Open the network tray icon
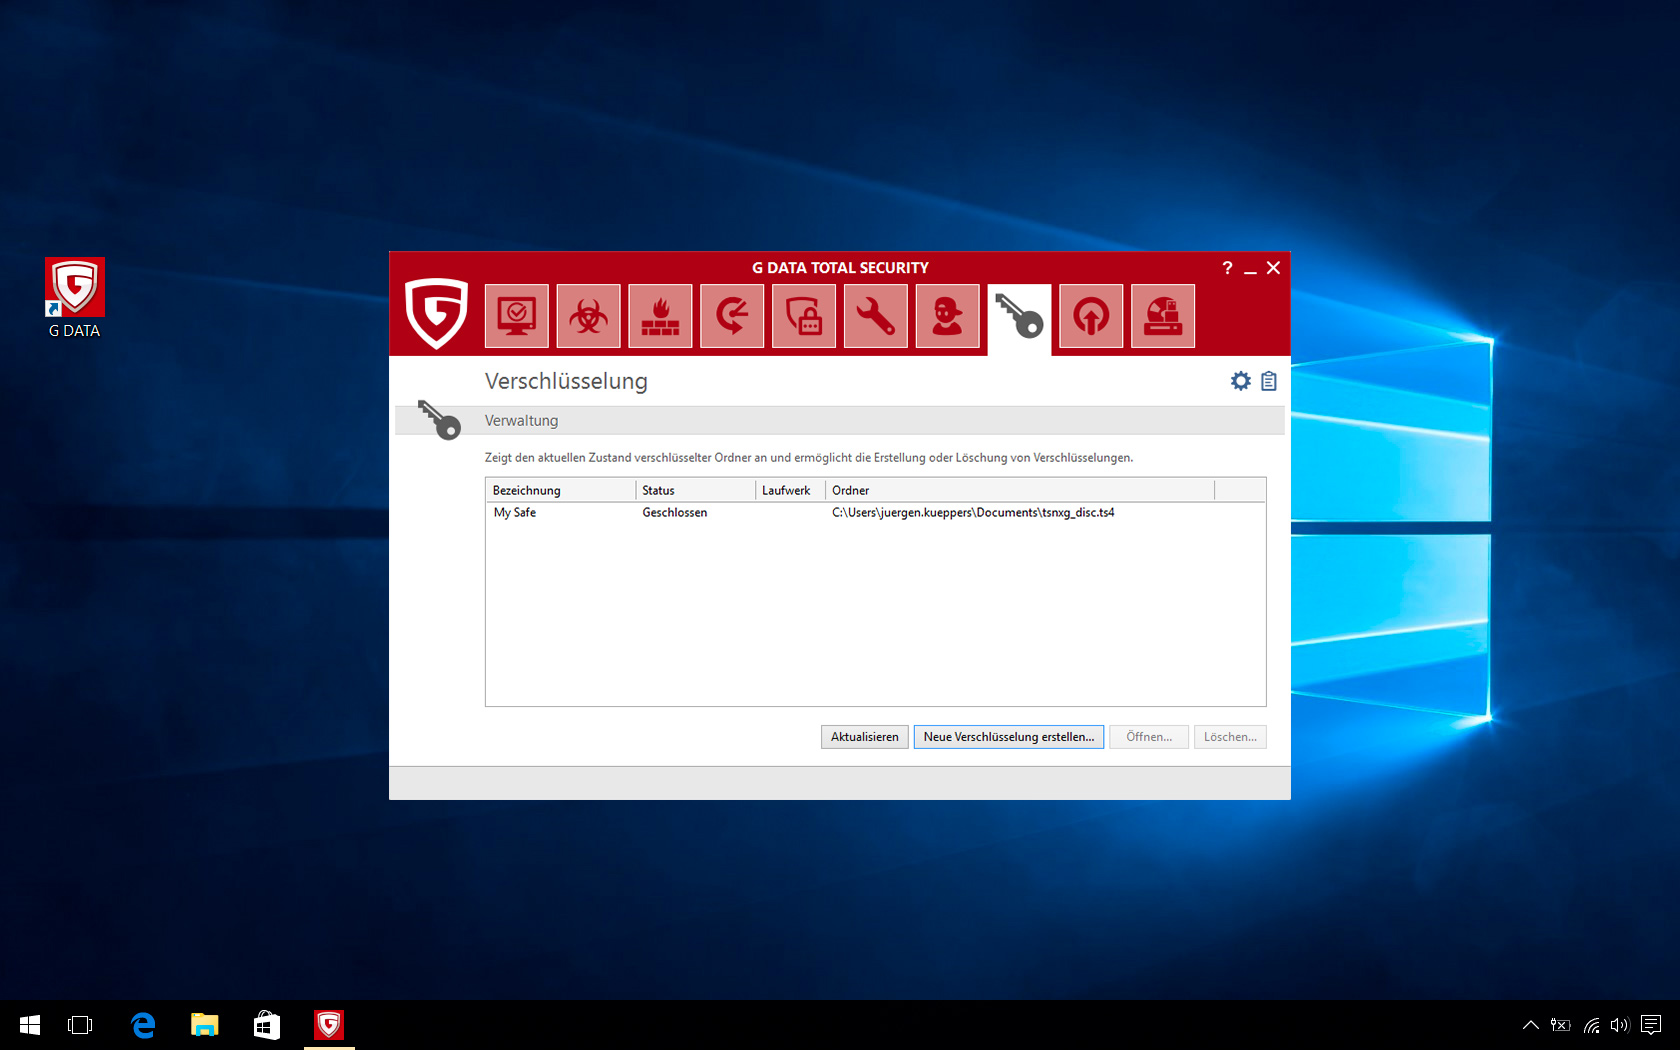 (1591, 1025)
